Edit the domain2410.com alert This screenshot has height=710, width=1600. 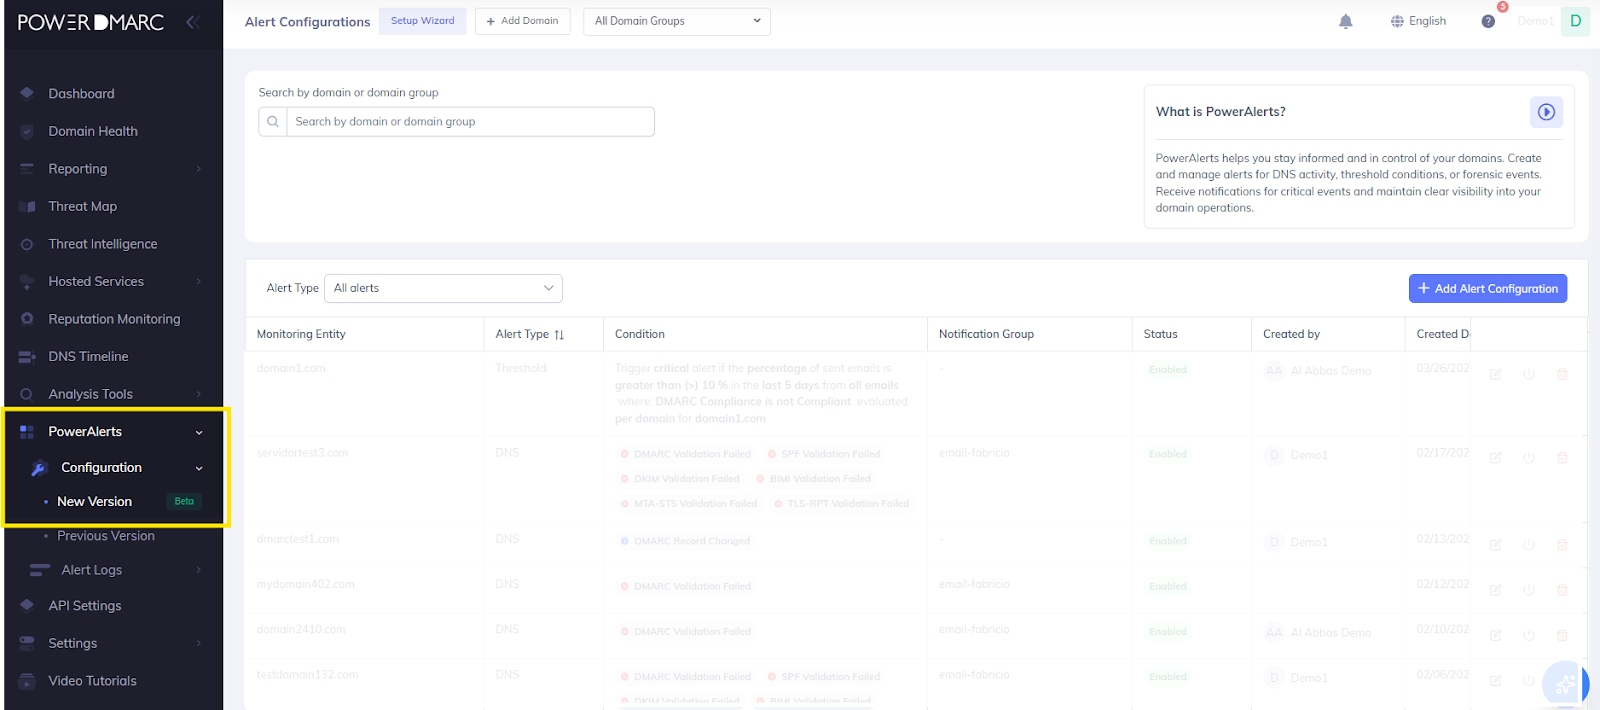[x=1495, y=635]
